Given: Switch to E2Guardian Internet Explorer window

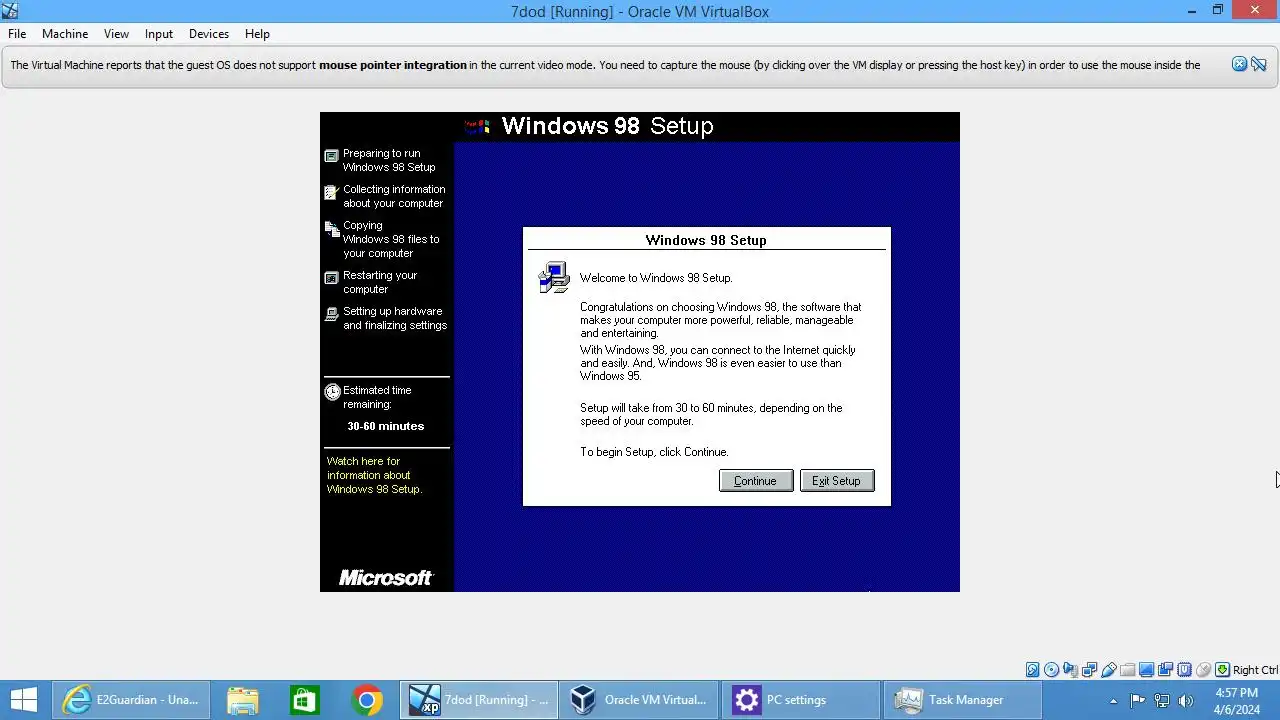Looking at the screenshot, I should [x=132, y=700].
